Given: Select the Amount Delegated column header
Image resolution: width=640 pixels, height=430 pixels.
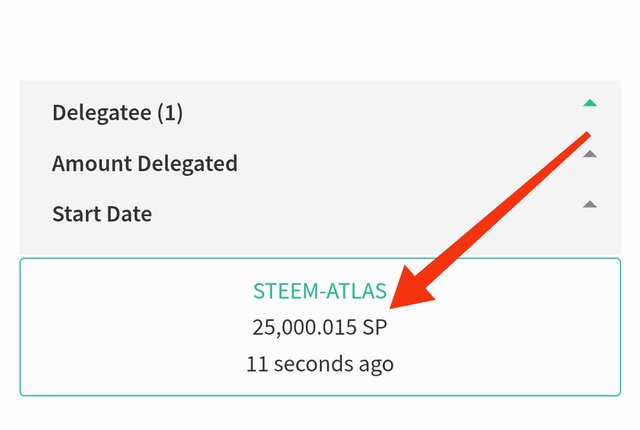Looking at the screenshot, I should point(144,163).
